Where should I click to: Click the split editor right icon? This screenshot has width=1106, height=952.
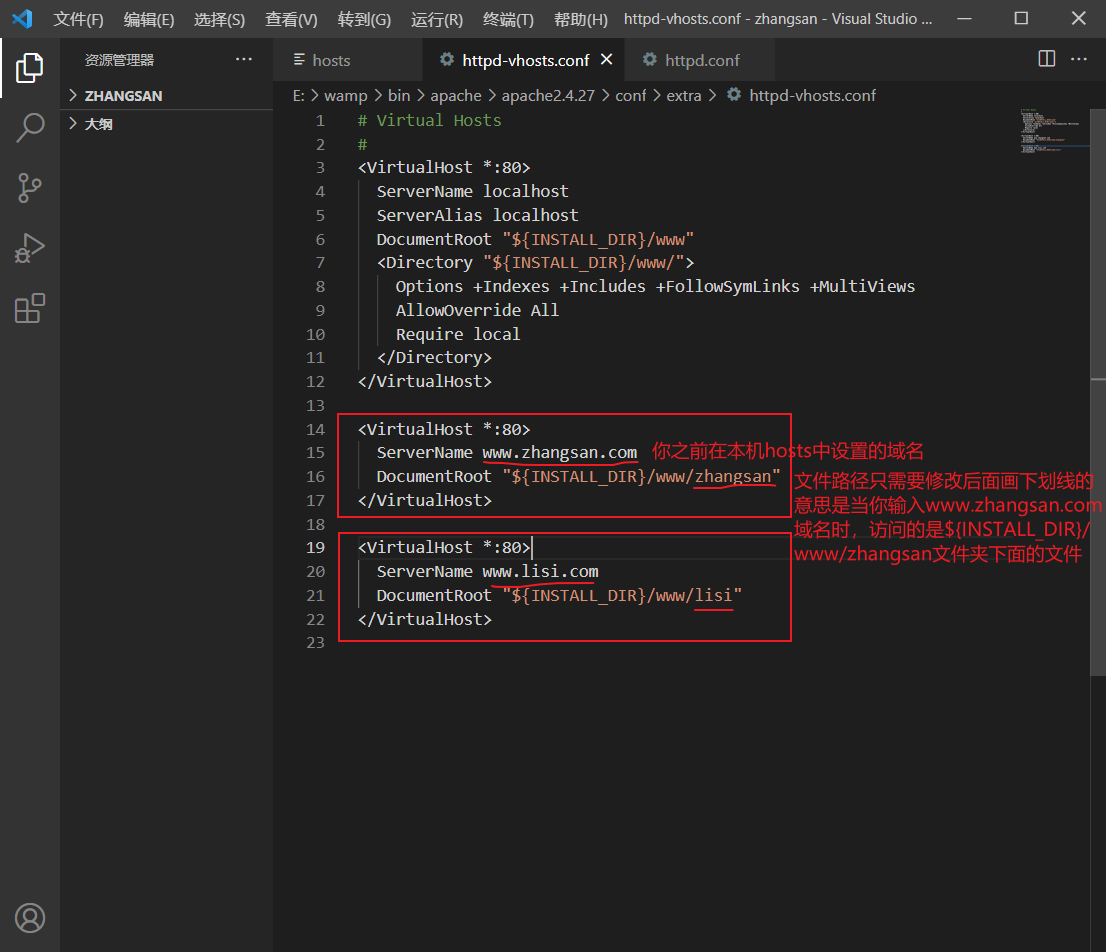(x=1047, y=59)
